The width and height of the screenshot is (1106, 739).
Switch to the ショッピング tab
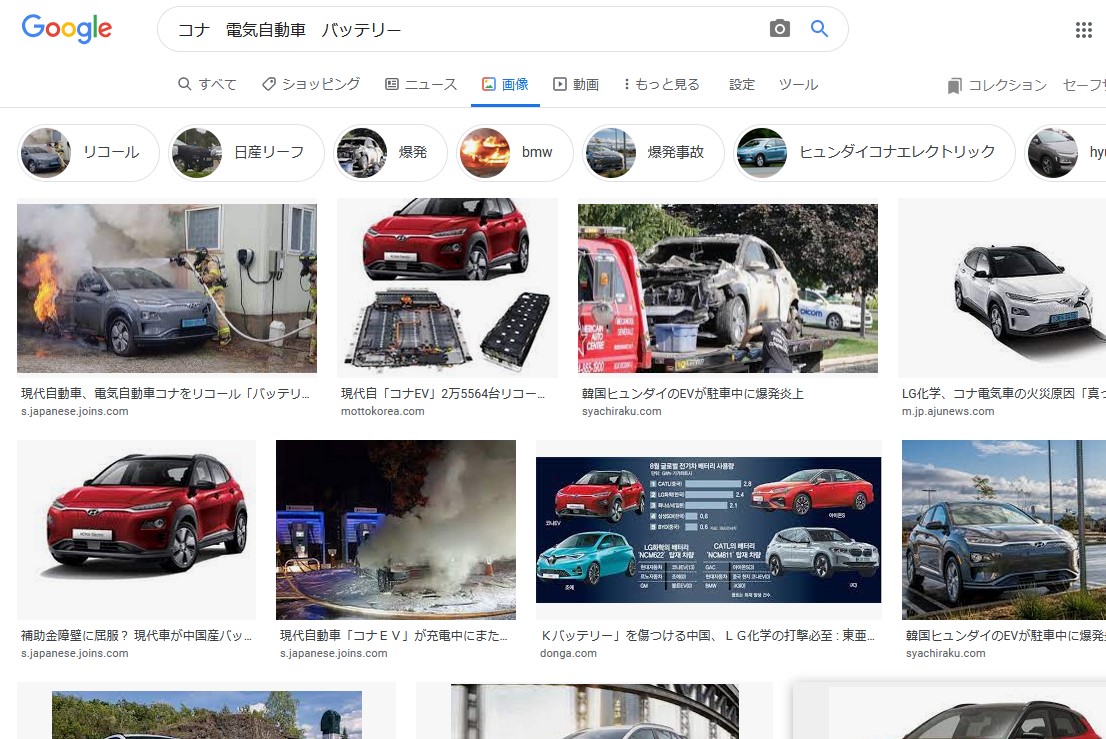coord(310,85)
